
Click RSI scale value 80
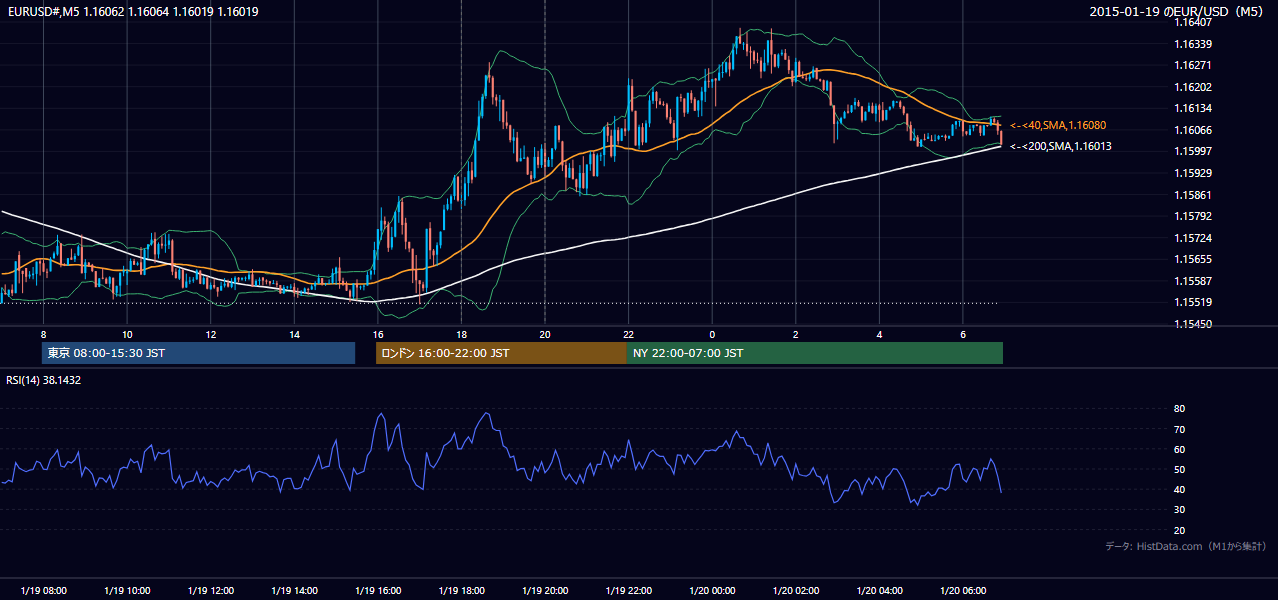[x=1180, y=409]
